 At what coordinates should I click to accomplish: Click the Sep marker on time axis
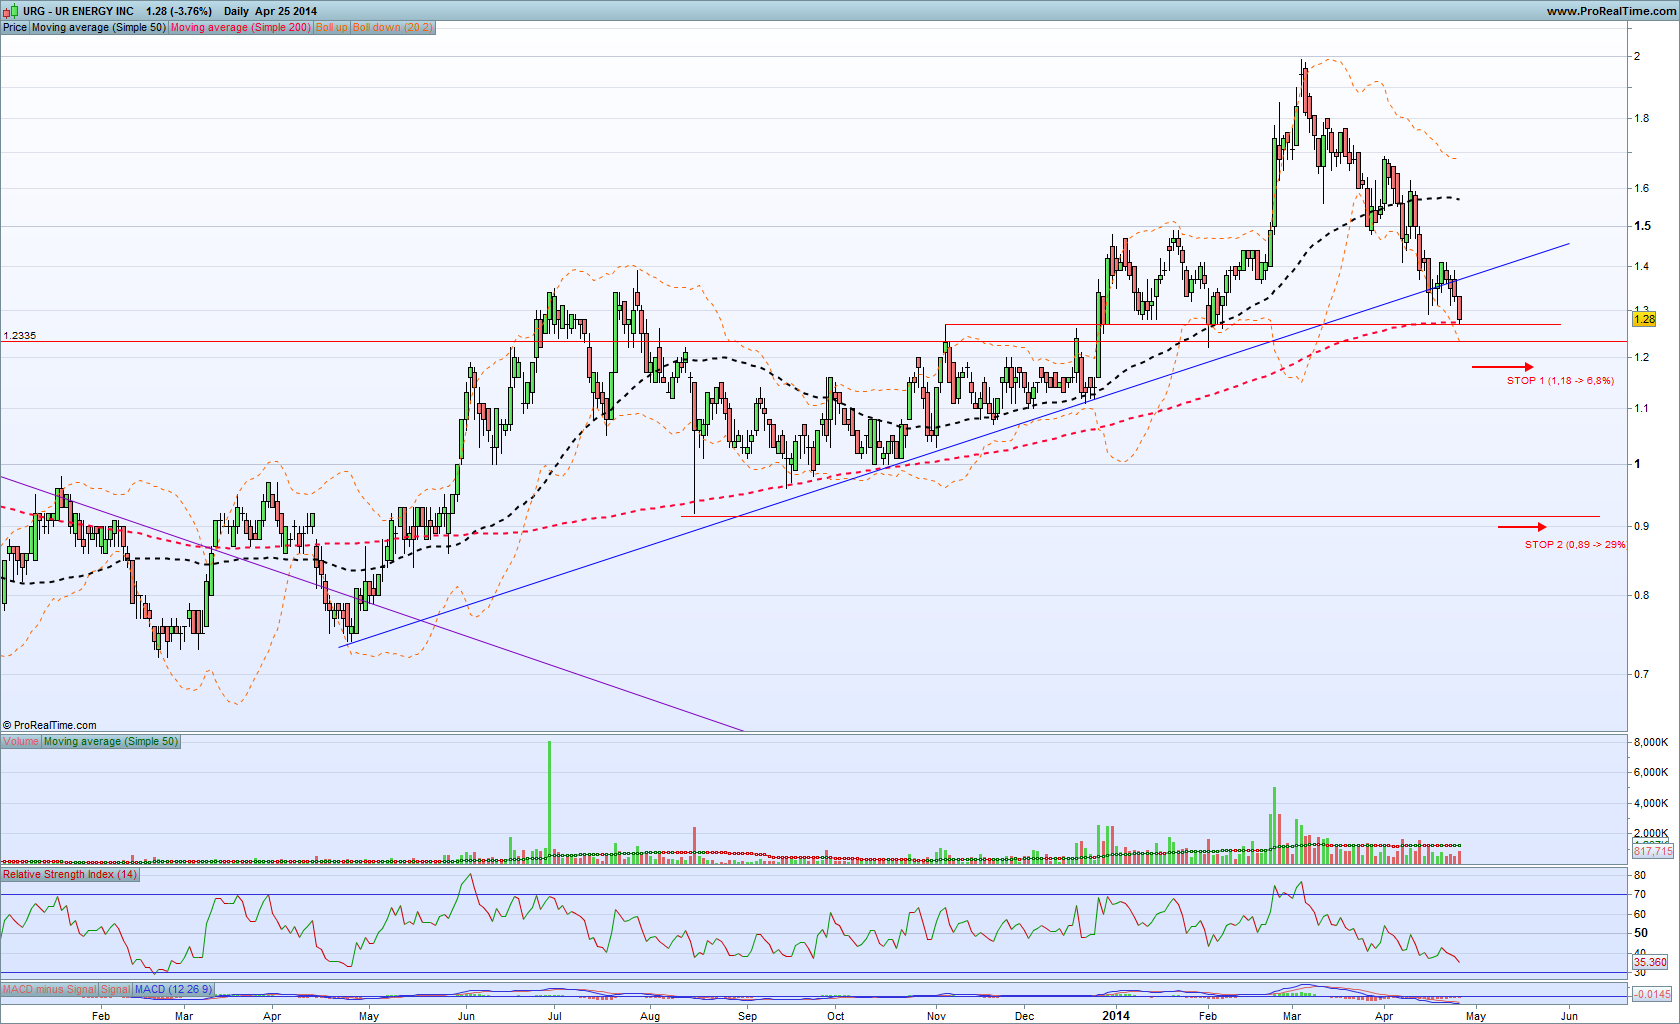(747, 1016)
